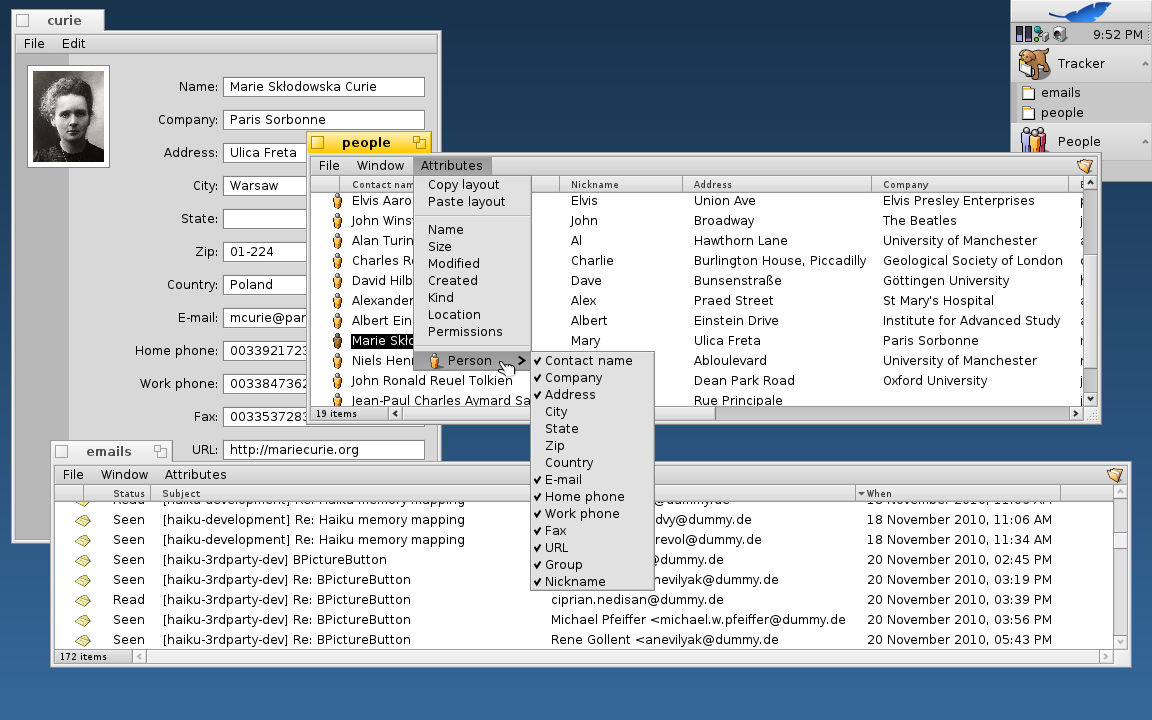The height and width of the screenshot is (720, 1152).
Task: Expand the Person submenu entry
Action: (x=470, y=361)
